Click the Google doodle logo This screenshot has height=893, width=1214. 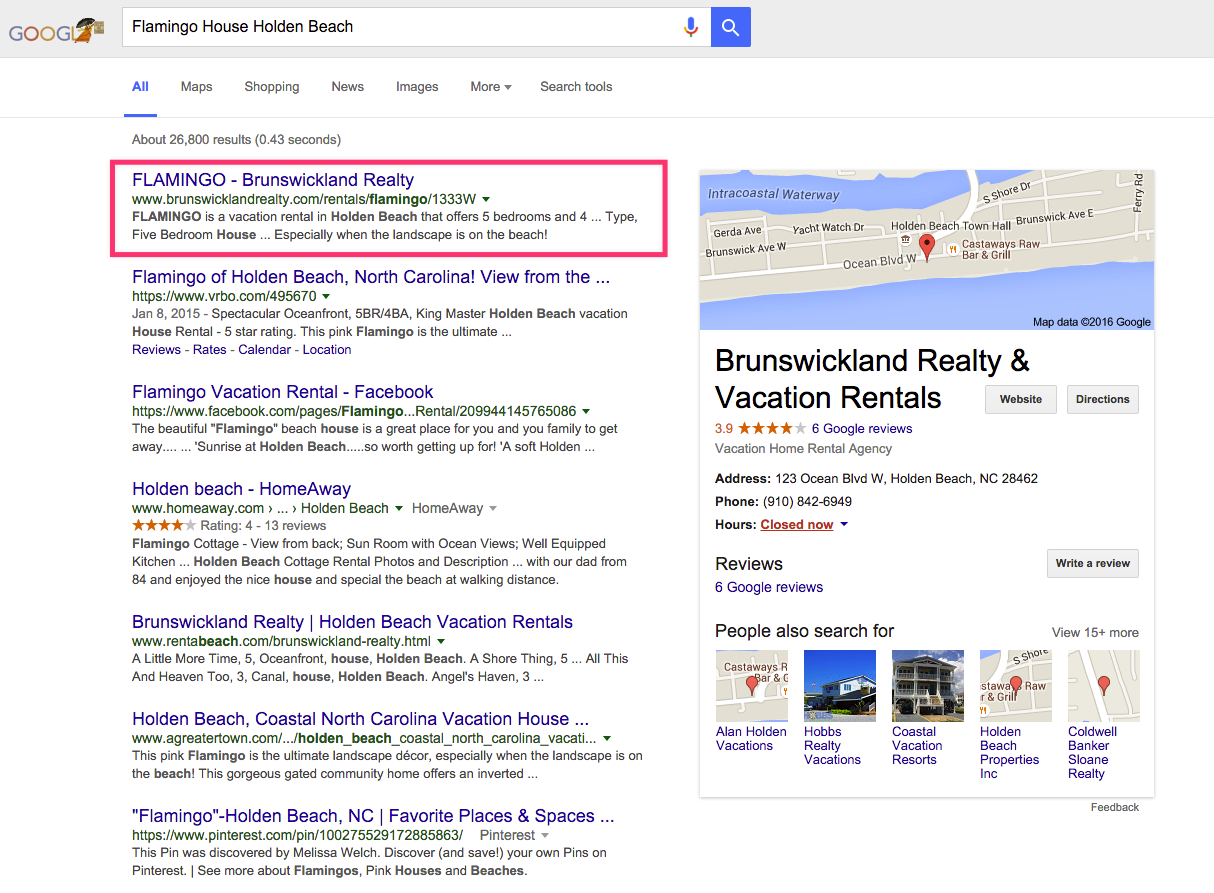[x=56, y=31]
